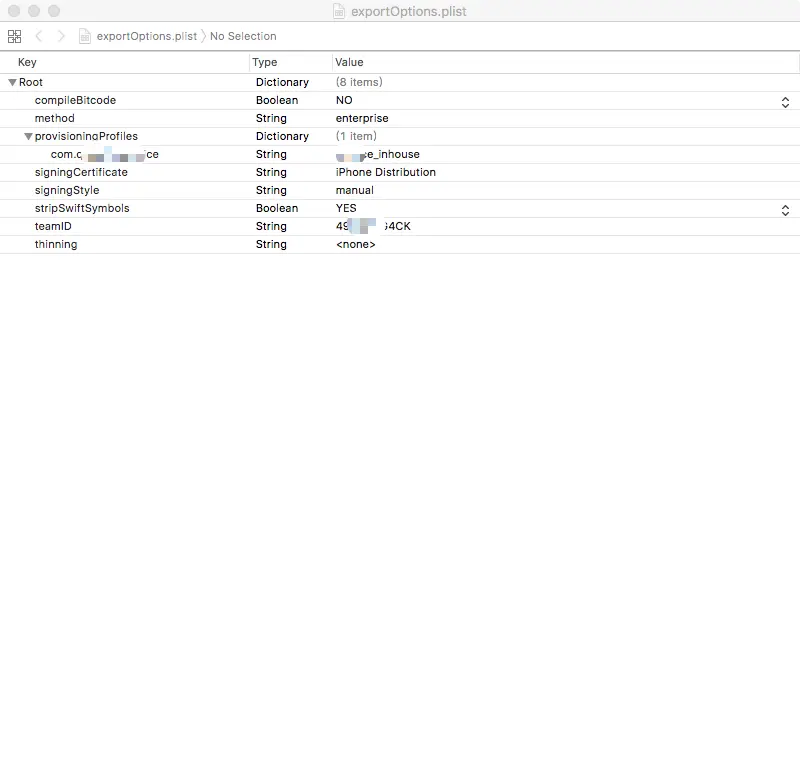Minimize window with the middle traffic light
Image resolution: width=800 pixels, height=772 pixels.
click(34, 11)
